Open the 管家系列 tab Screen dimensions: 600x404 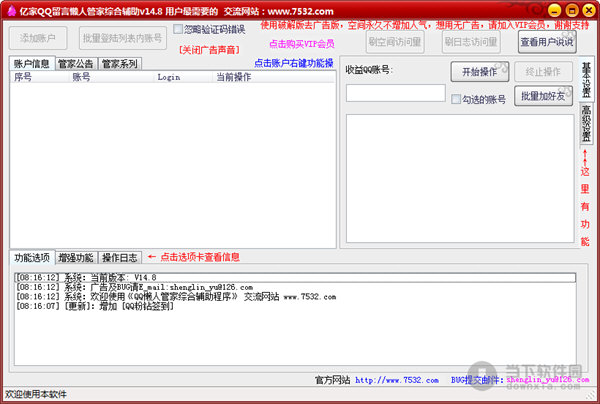point(120,64)
